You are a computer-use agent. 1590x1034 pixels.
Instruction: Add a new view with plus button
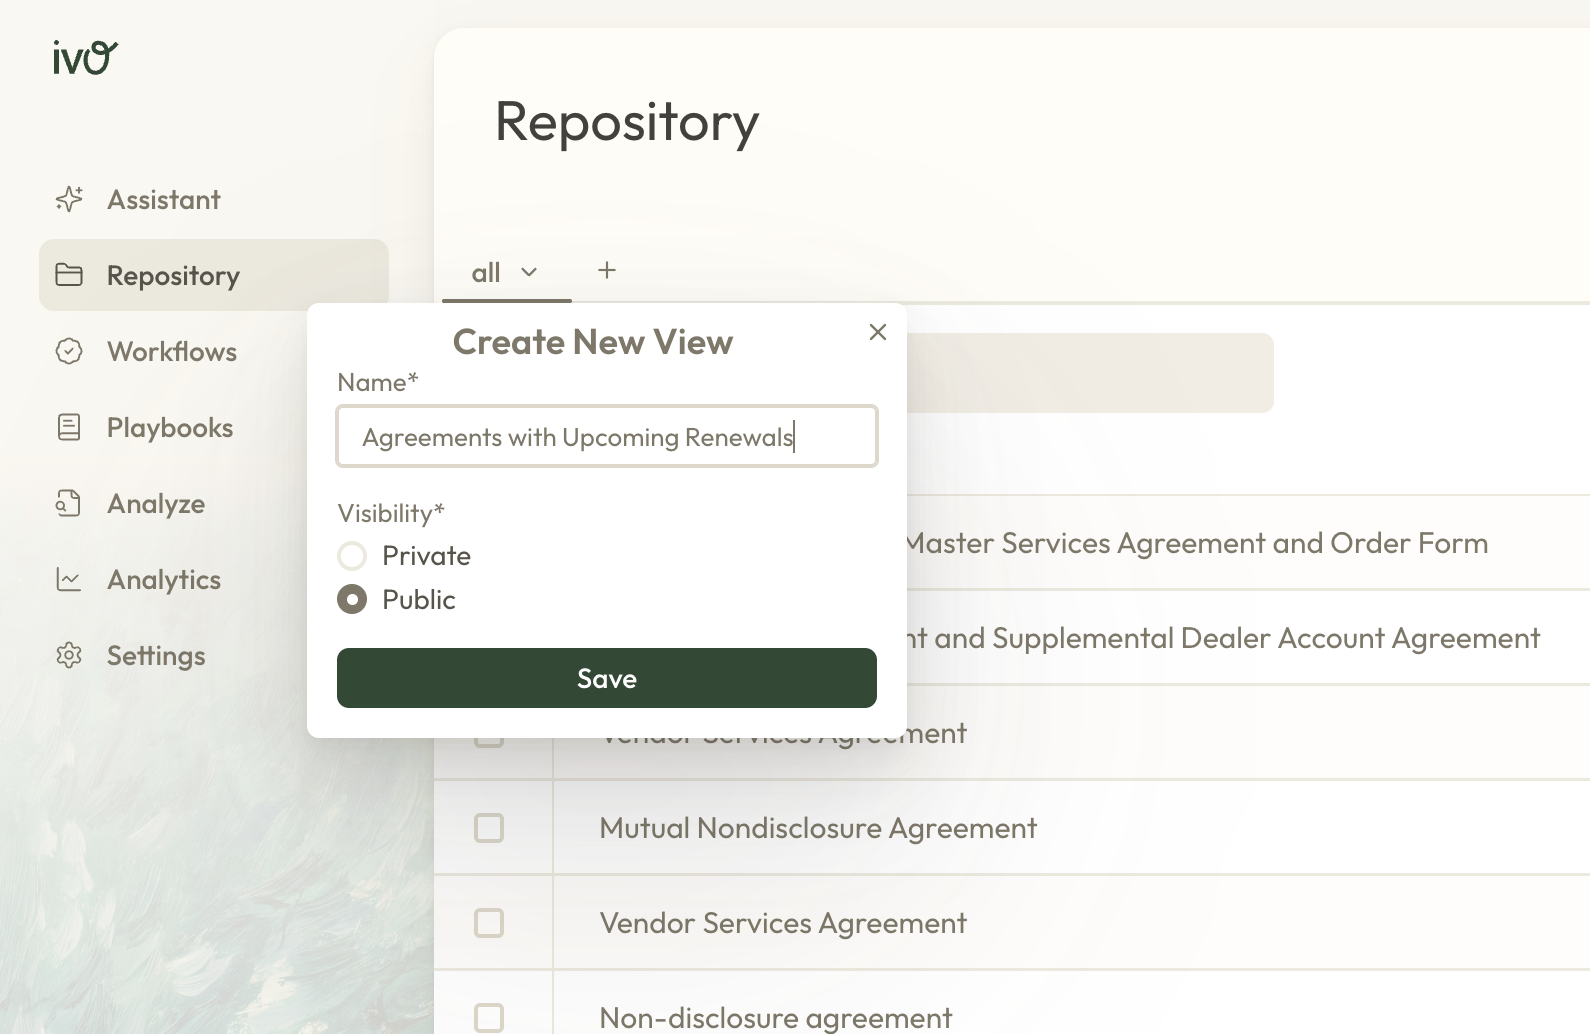pyautogui.click(x=607, y=271)
